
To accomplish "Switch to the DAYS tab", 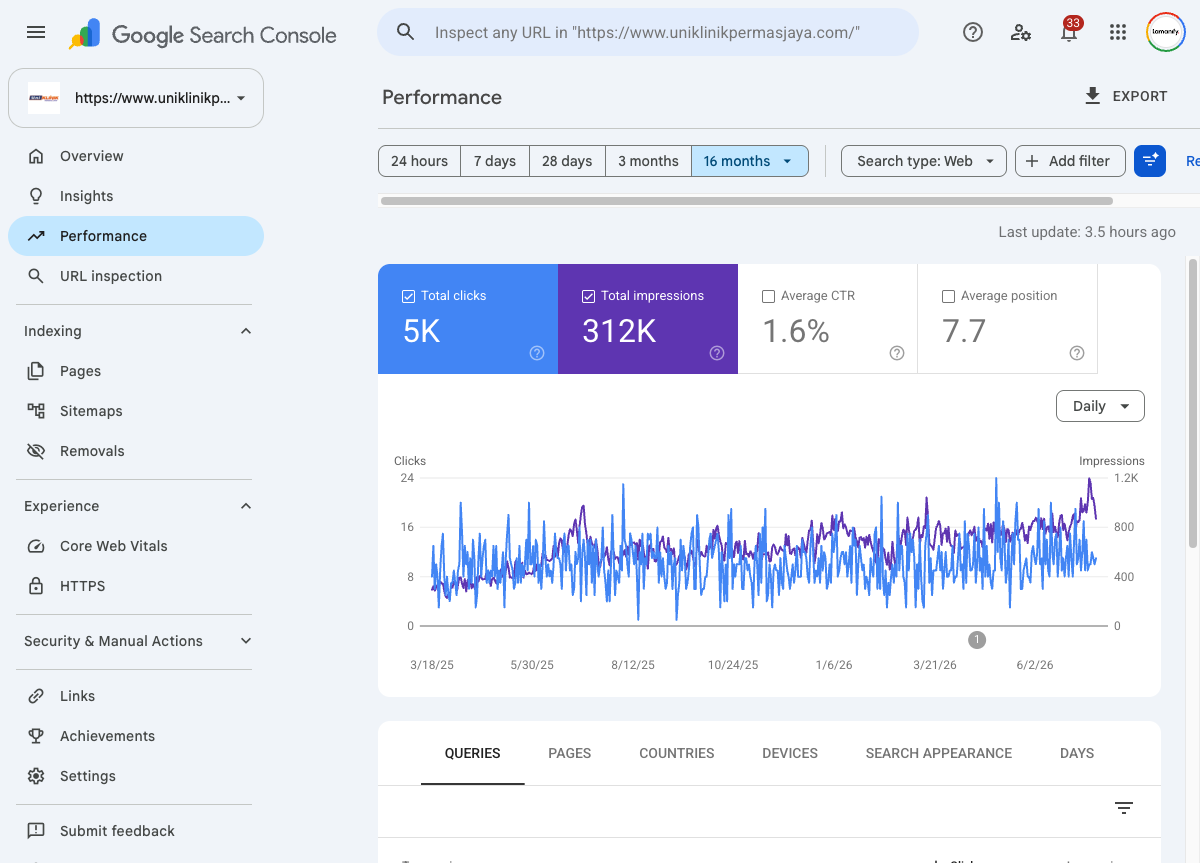I will tap(1077, 753).
